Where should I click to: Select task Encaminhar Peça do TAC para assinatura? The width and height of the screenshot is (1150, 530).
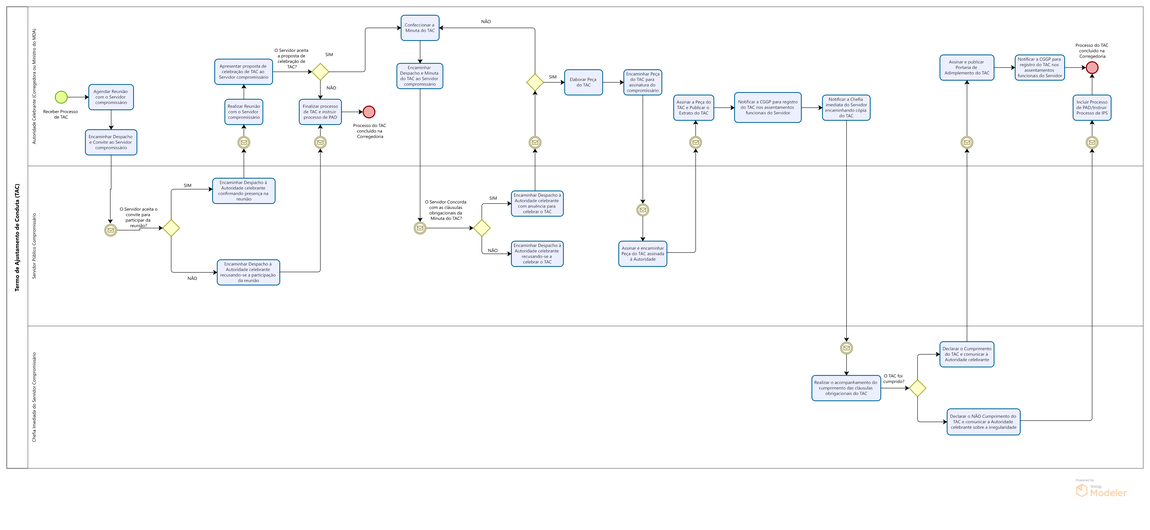pos(642,83)
